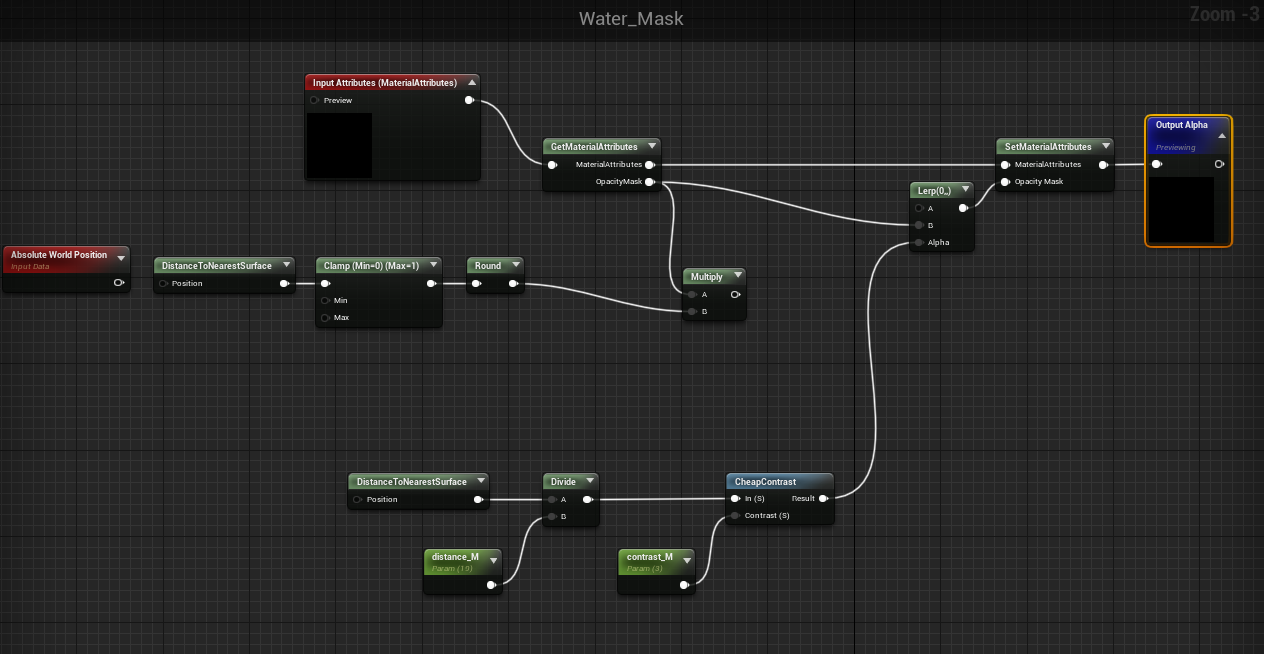Click the contrast_M parameter output pin
This screenshot has width=1264, height=654.
(685, 585)
